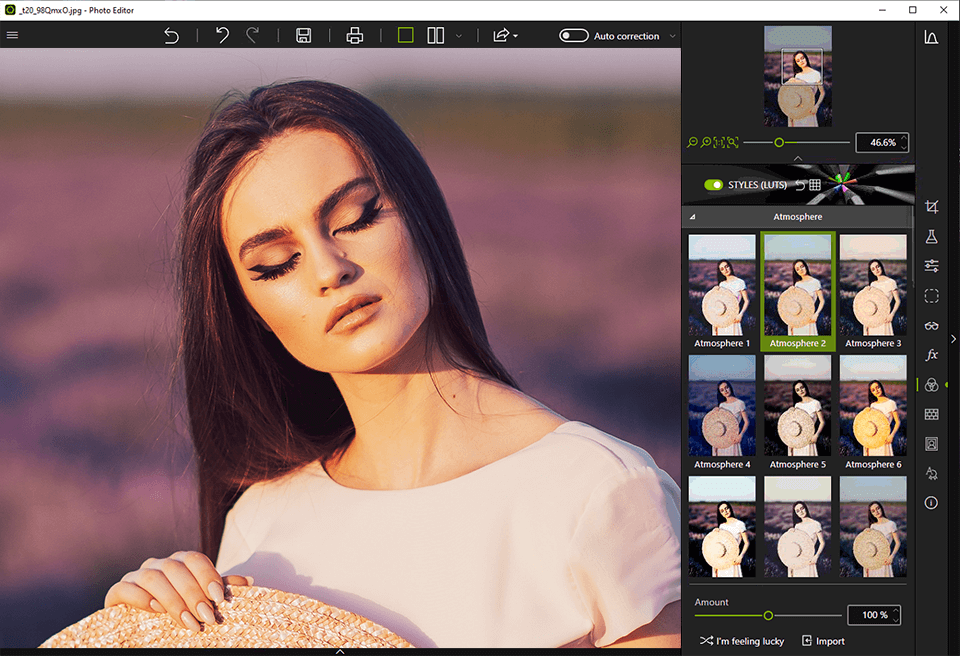The width and height of the screenshot is (960, 656).
Task: Open the hamburger main menu
Action: tap(12, 36)
